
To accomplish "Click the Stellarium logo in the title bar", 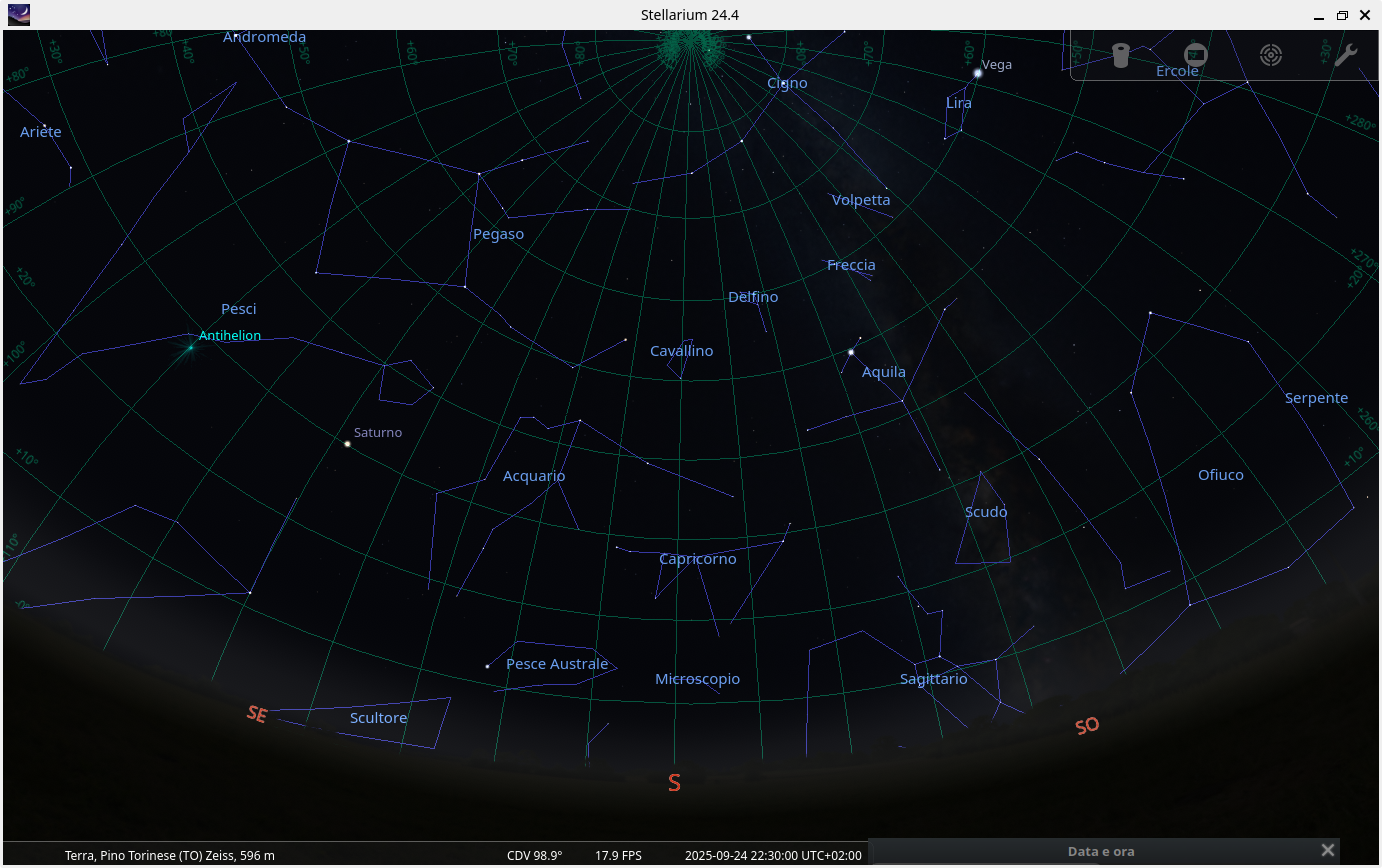I will point(18,15).
